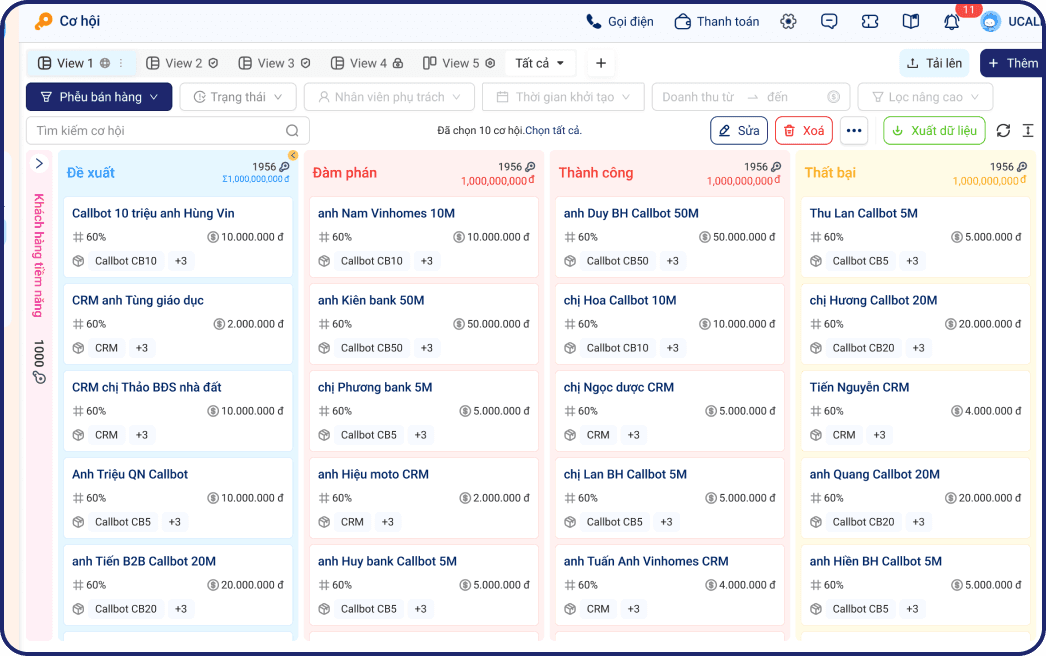Expand the Khách hàng tiềm năng side panel

[x=39, y=163]
